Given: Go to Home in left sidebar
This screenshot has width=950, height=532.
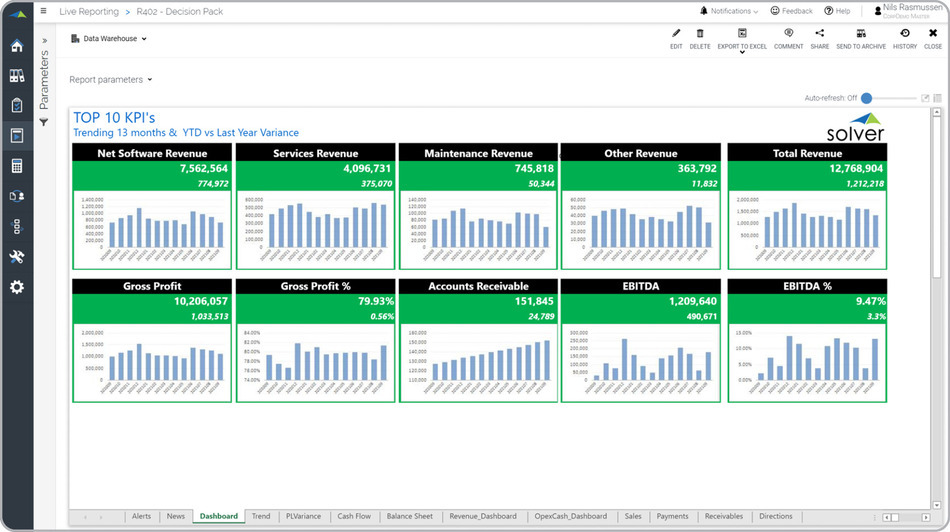Looking at the screenshot, I should 17,46.
